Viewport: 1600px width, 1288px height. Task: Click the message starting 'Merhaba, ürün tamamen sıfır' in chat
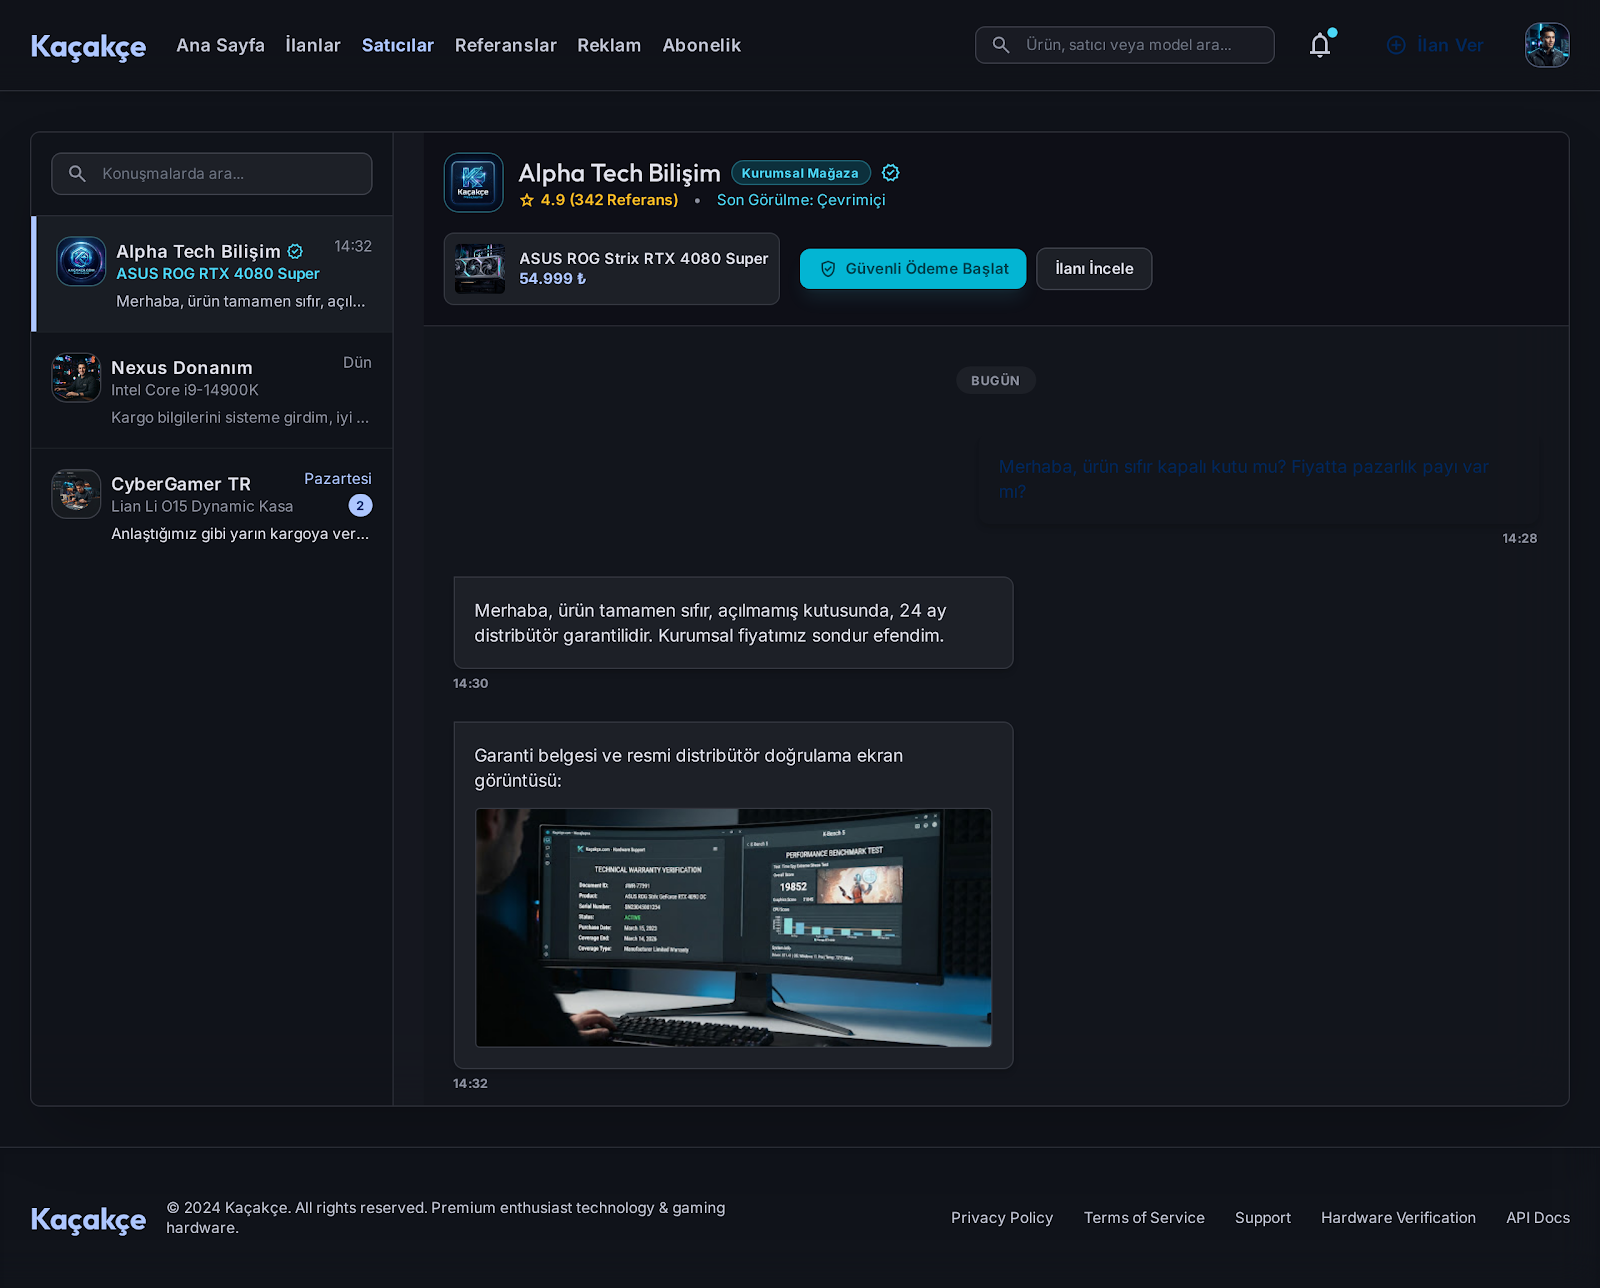click(x=733, y=623)
